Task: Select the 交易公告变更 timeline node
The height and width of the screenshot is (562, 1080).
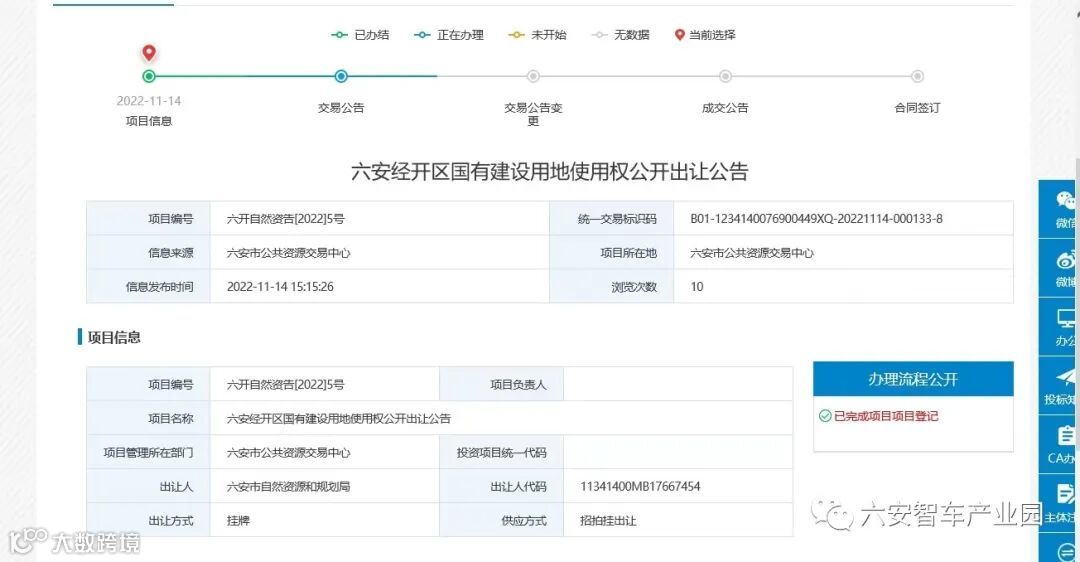Action: [533, 76]
